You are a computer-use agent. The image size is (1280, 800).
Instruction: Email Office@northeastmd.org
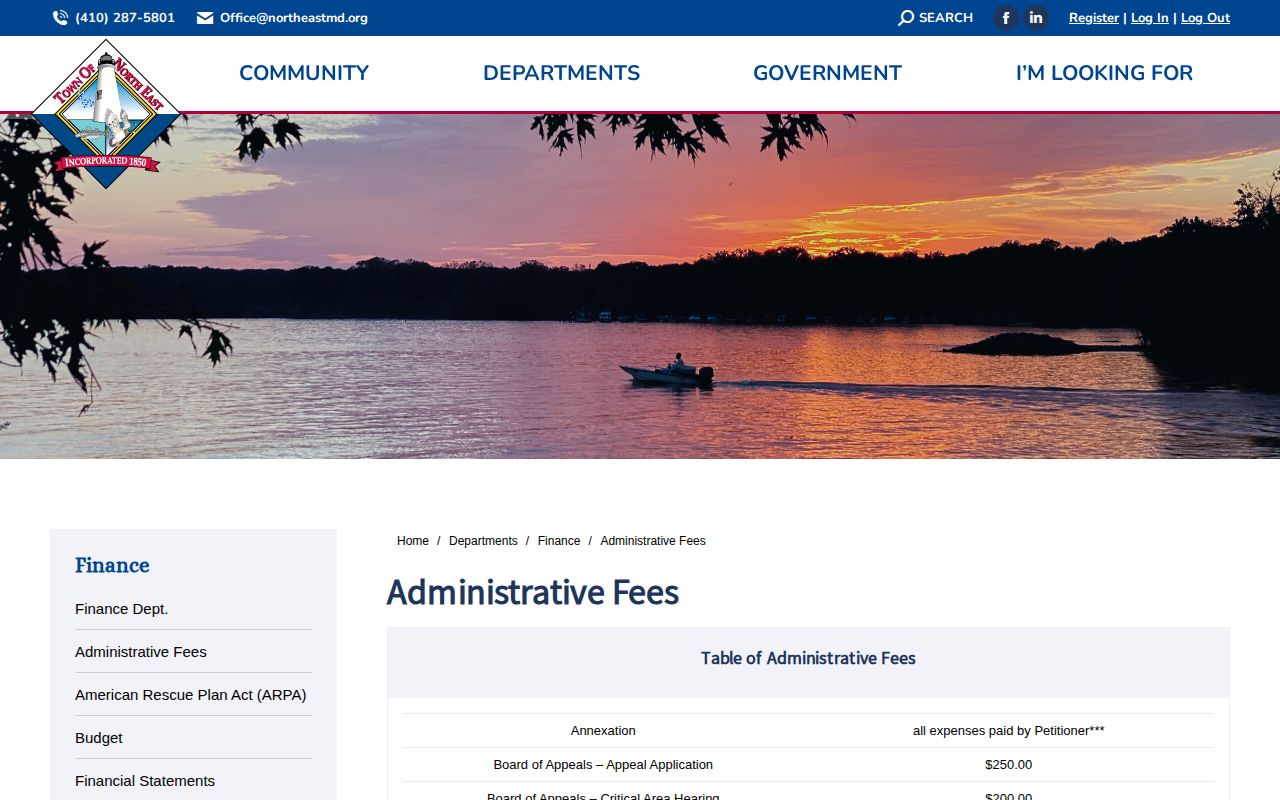tap(294, 18)
